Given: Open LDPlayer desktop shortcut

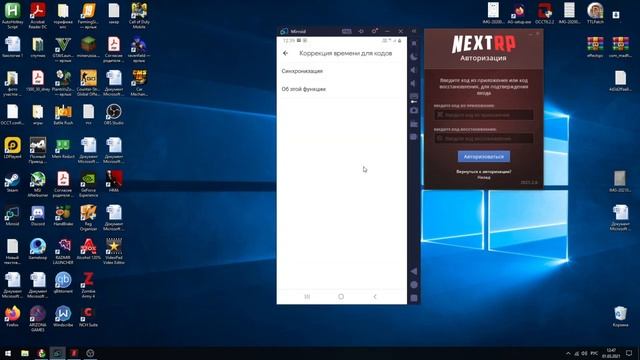Looking at the screenshot, I should (12, 148).
